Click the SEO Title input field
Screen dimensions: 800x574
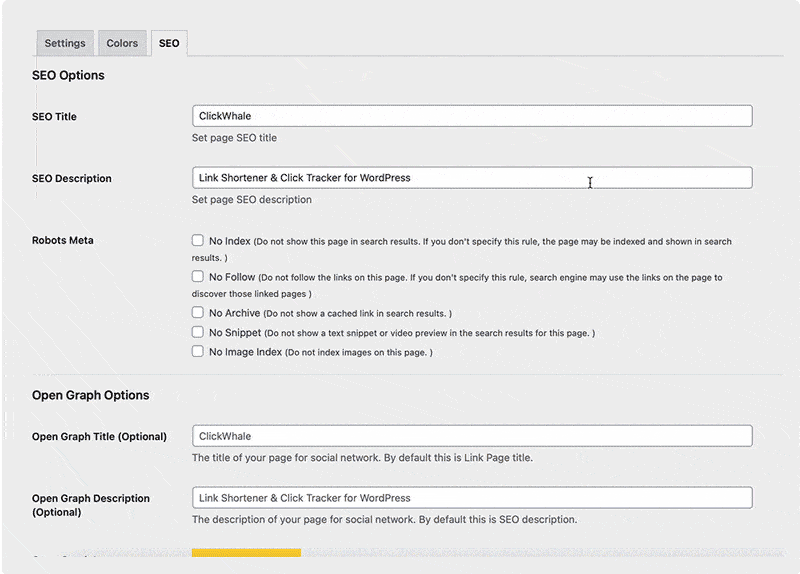click(472, 116)
